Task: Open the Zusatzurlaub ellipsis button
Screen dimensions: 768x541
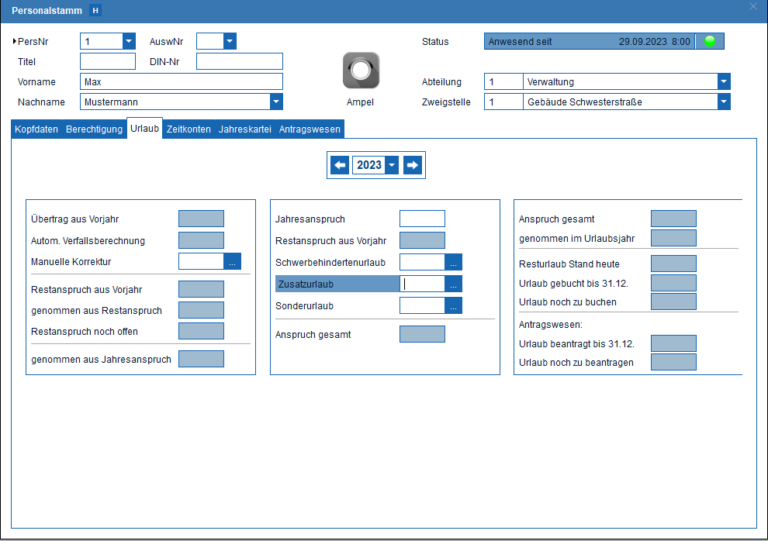Action: click(453, 284)
